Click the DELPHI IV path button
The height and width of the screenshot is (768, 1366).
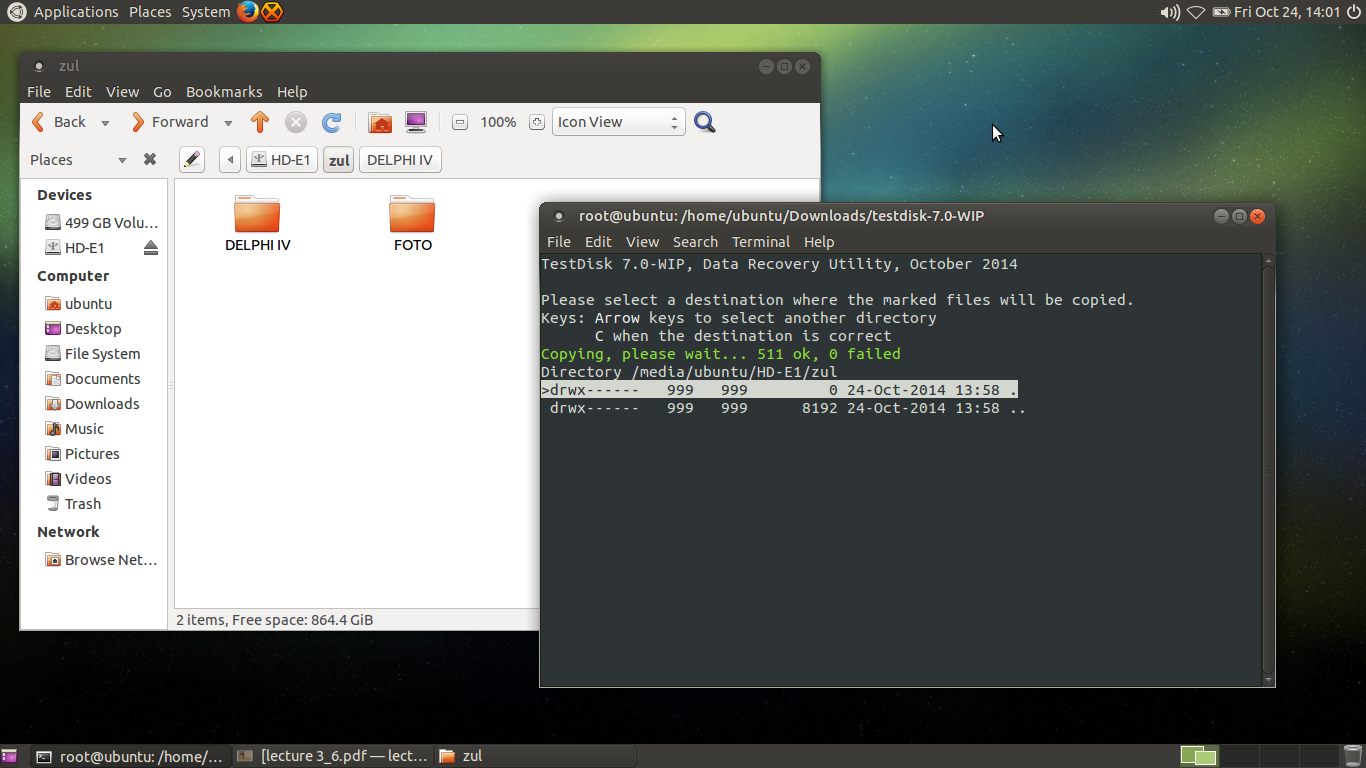click(399, 160)
